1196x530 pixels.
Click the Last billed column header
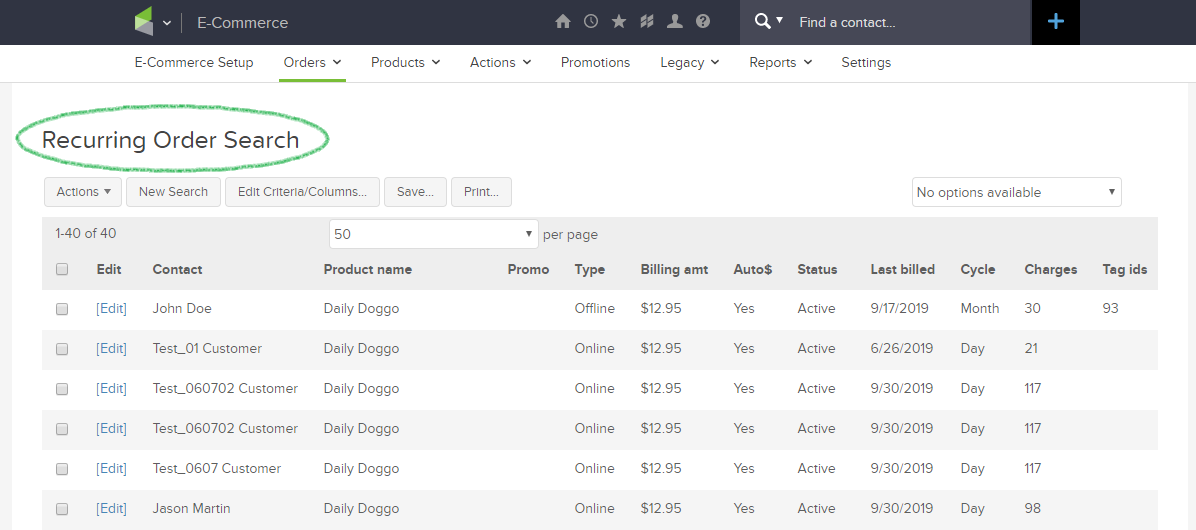(902, 269)
